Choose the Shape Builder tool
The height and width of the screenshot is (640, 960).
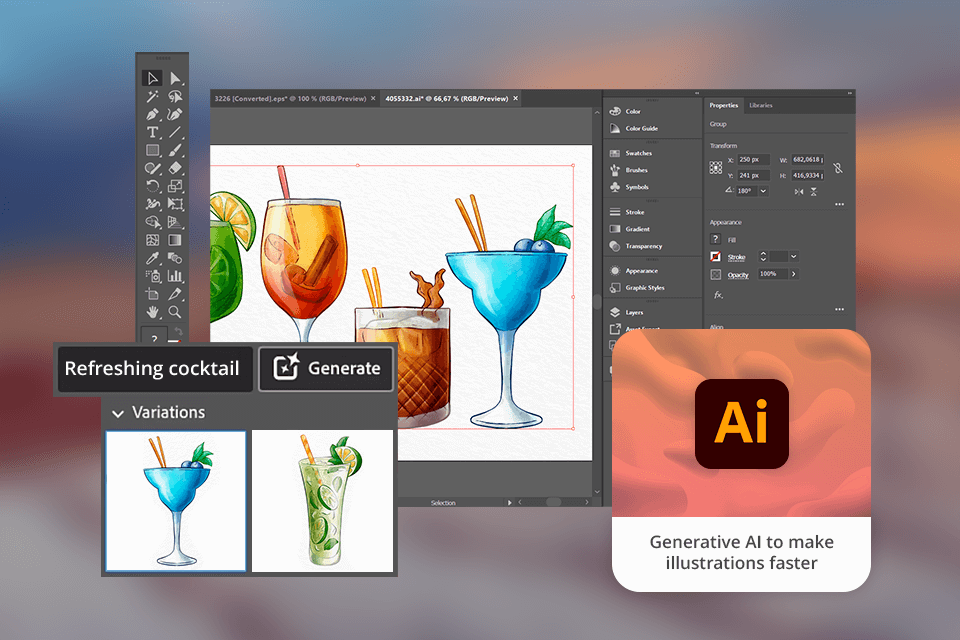pos(152,222)
